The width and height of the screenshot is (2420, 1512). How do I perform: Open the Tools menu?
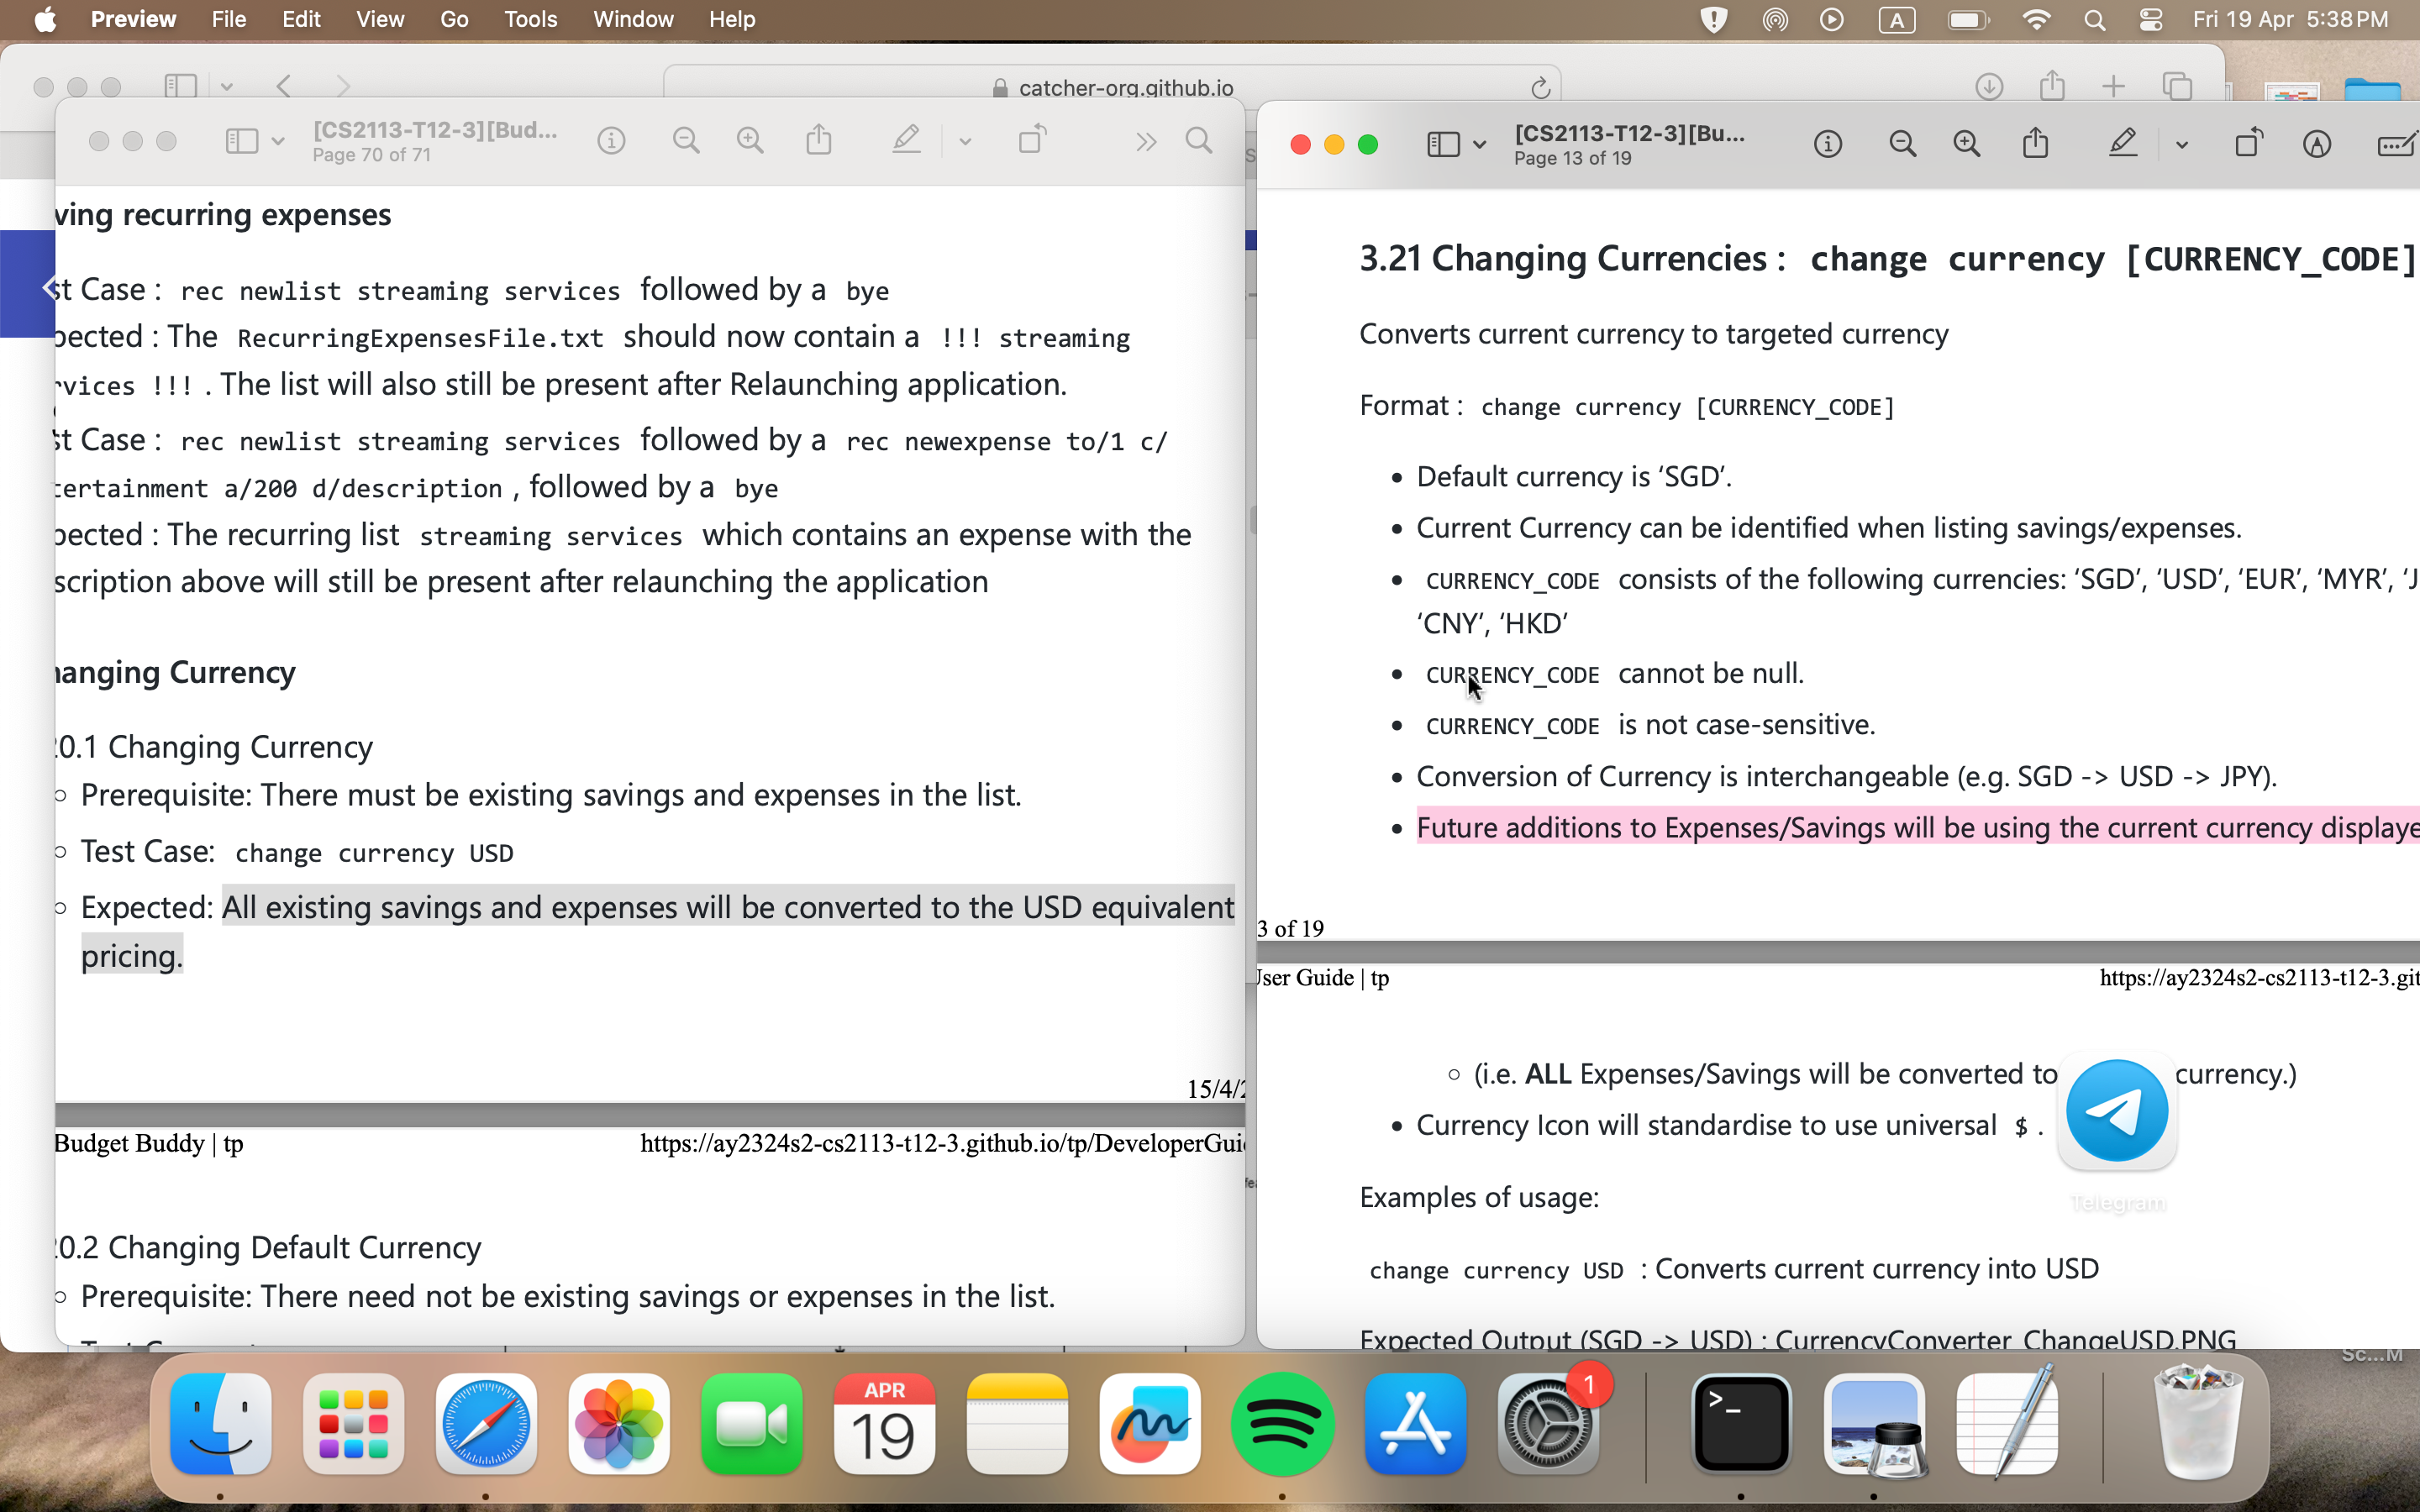pos(530,19)
